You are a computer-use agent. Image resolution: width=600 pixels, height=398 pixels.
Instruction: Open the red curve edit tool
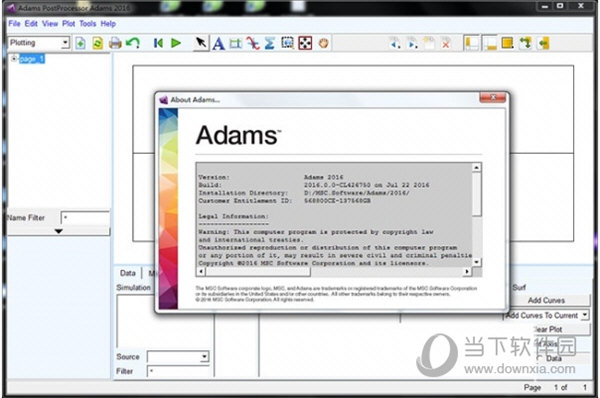click(253, 43)
